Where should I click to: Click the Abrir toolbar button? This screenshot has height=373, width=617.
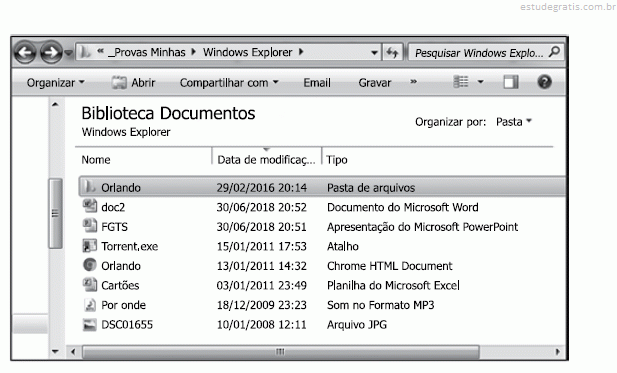[133, 83]
